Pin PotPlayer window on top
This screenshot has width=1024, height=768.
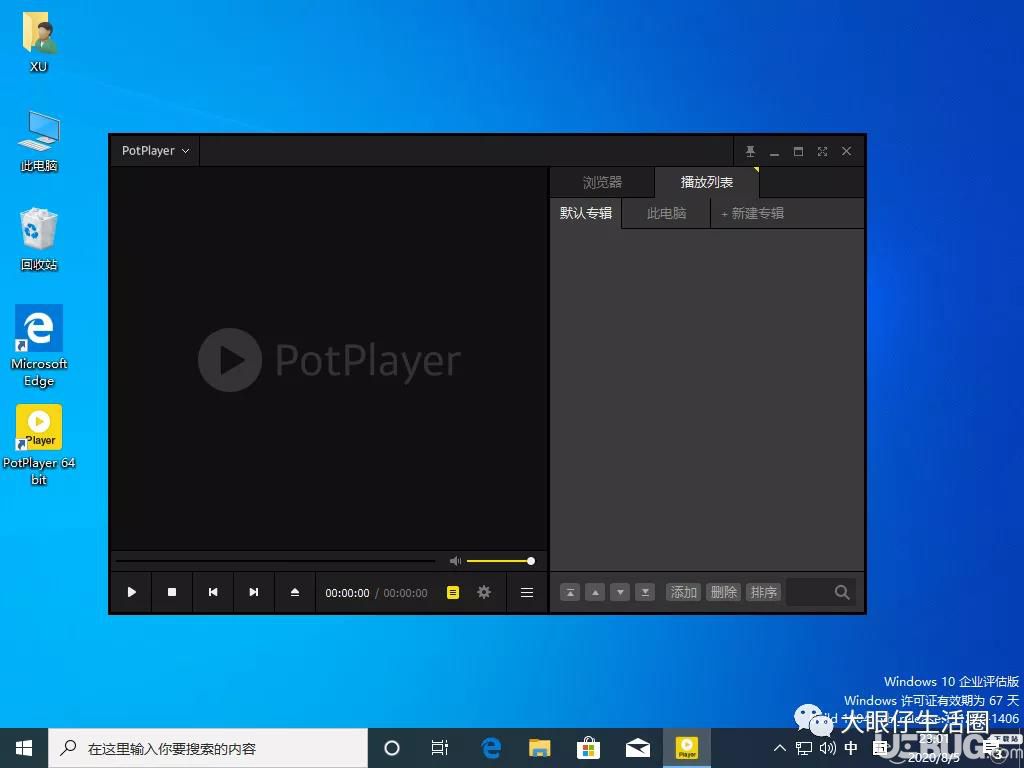pos(750,152)
